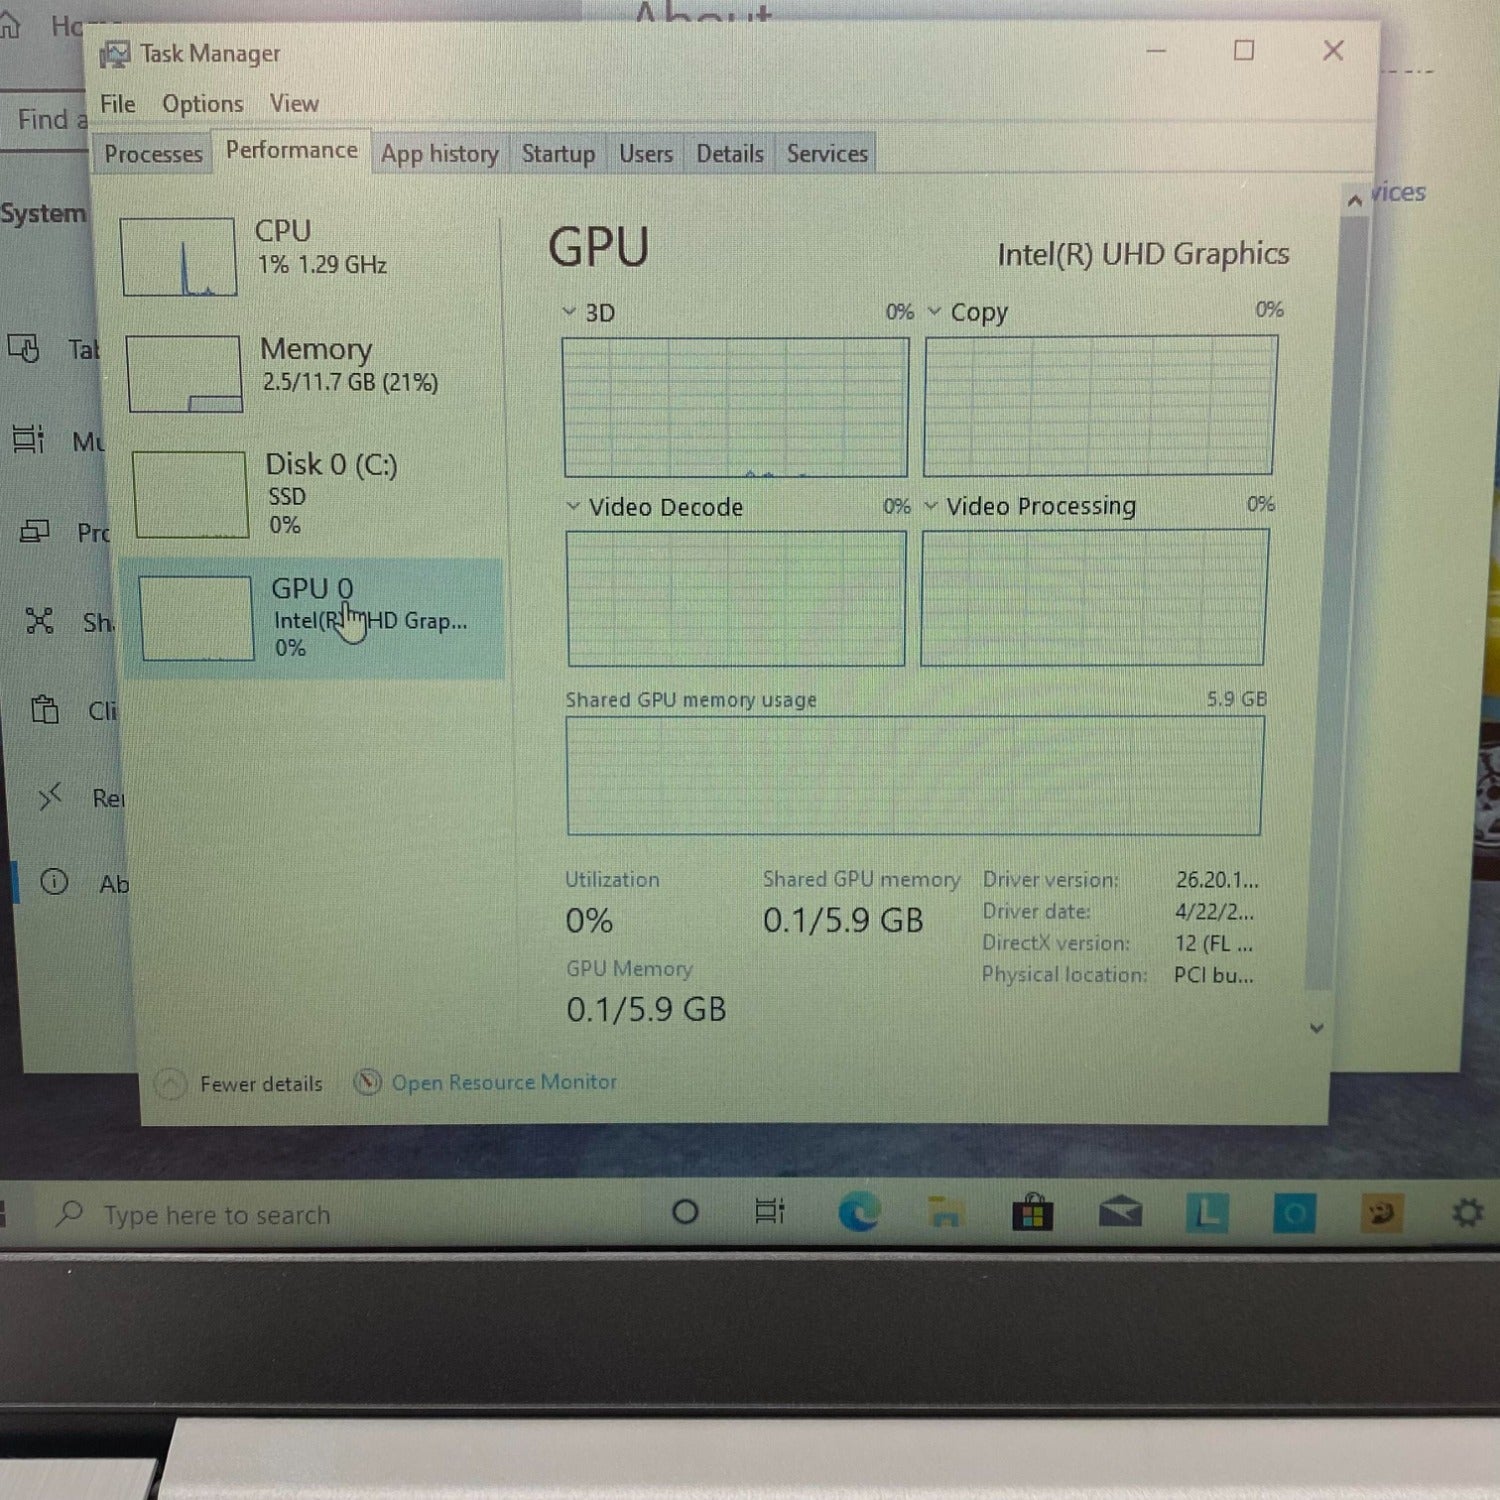This screenshot has width=1500, height=1500.
Task: Expand the 3D graph engine dropdown
Action: coord(569,312)
